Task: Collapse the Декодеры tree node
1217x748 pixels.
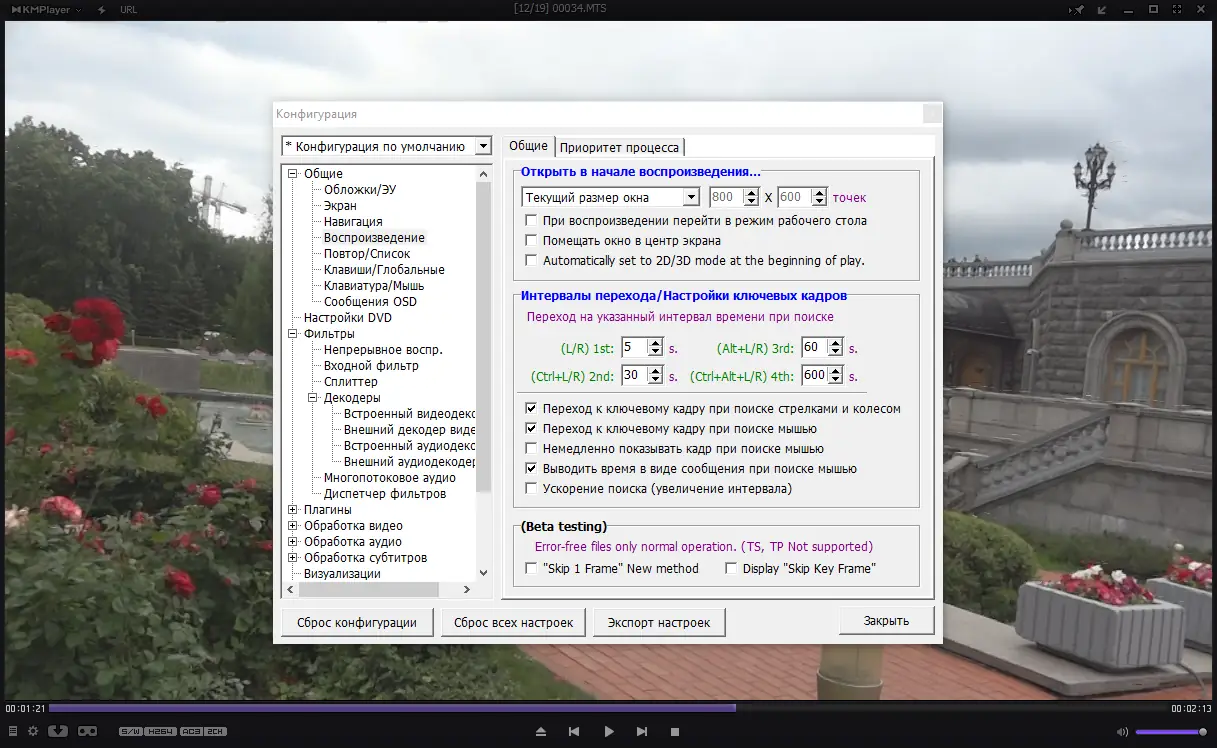Action: (313, 398)
